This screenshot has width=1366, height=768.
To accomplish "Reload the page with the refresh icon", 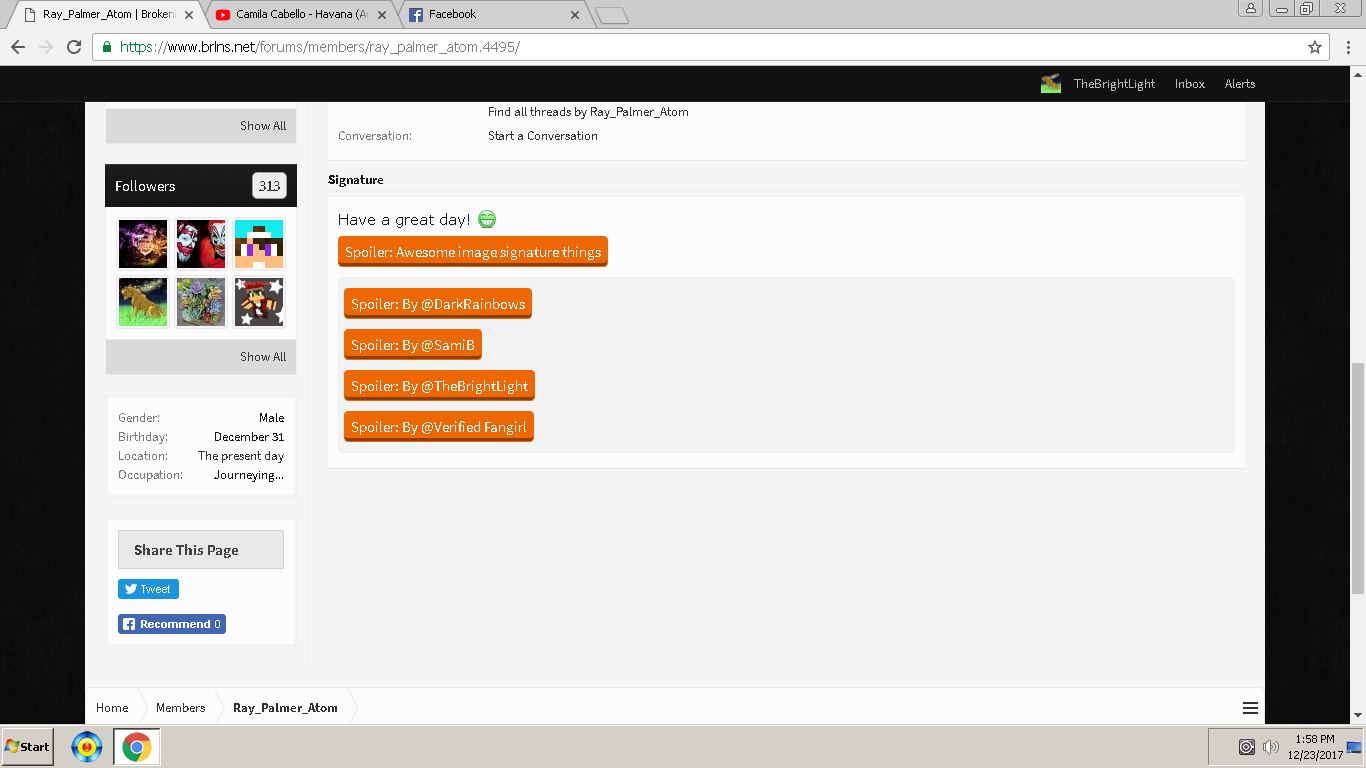I will (74, 47).
